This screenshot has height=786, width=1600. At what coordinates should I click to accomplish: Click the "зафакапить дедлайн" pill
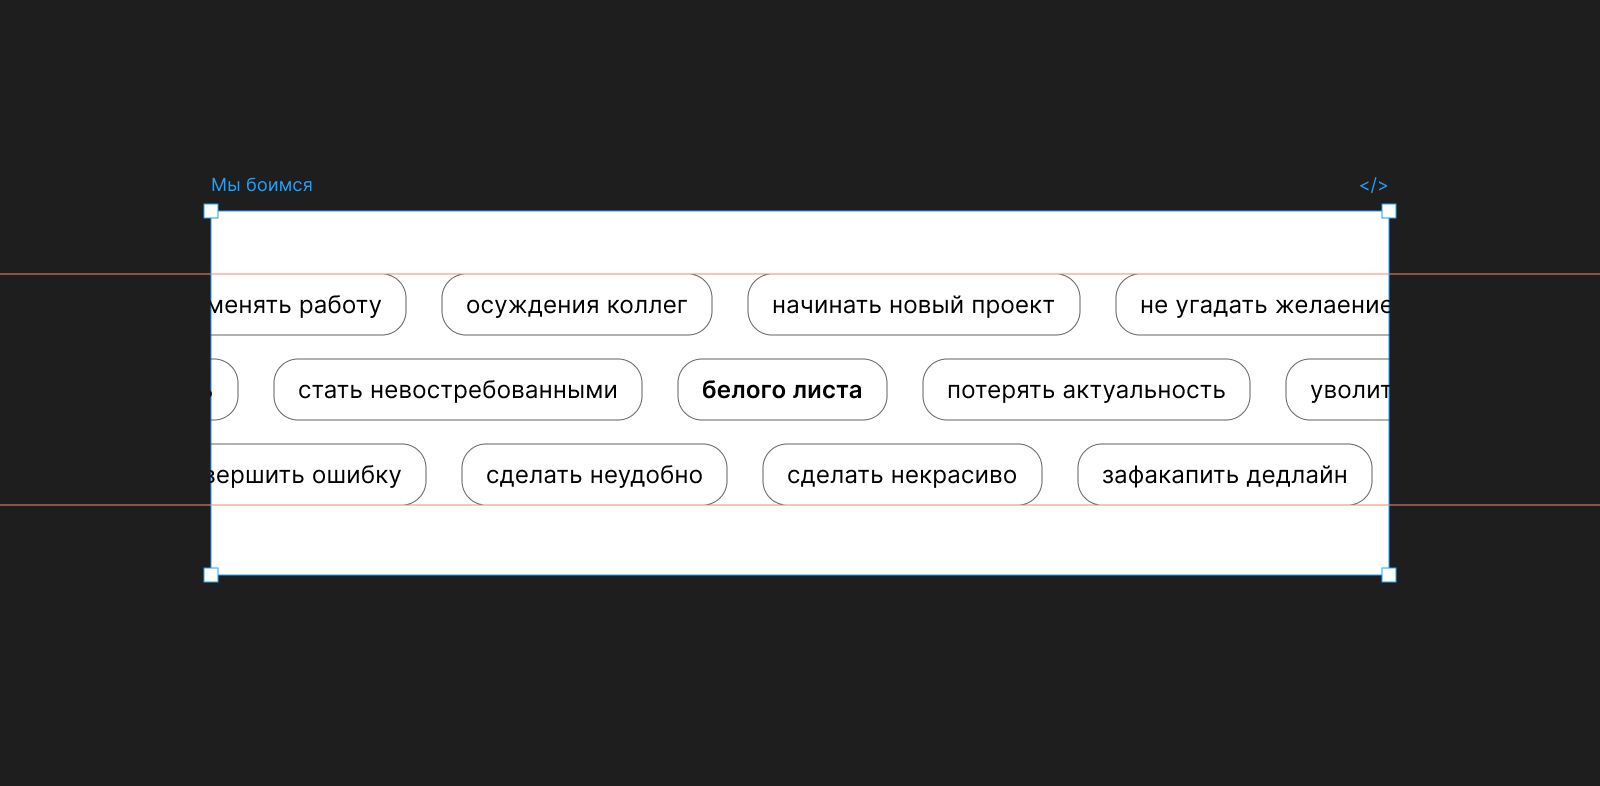coord(1224,475)
